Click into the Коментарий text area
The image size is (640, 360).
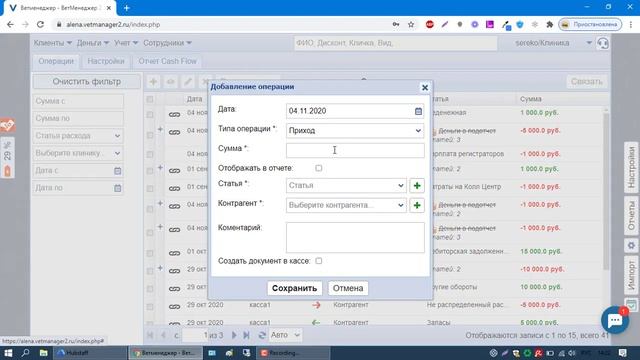click(x=355, y=238)
